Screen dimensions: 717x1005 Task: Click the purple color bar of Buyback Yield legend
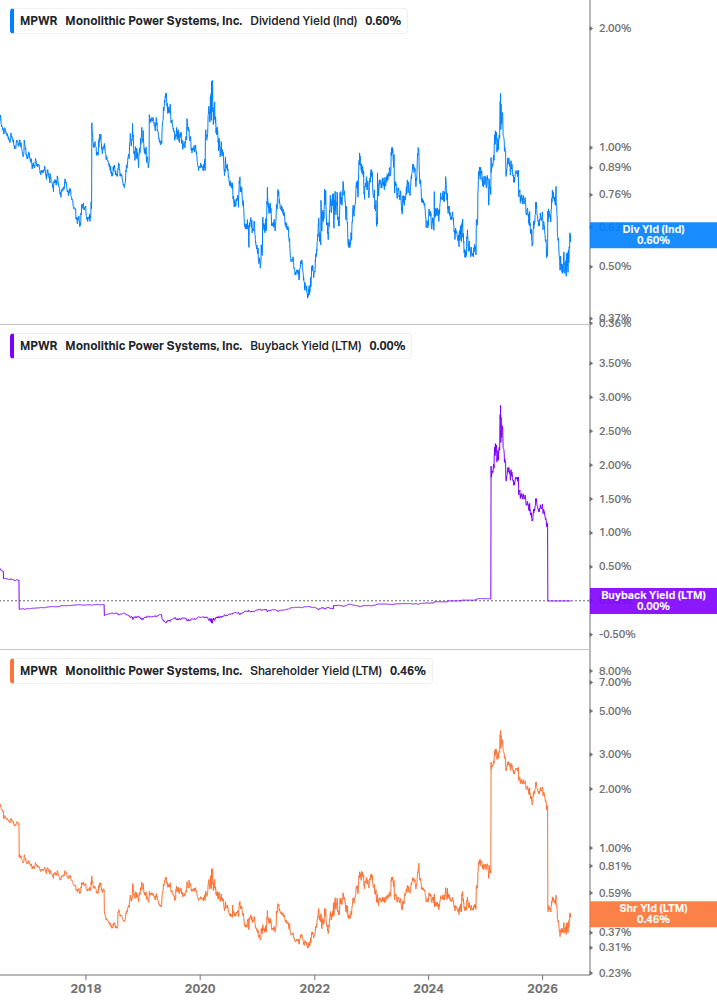tap(12, 346)
